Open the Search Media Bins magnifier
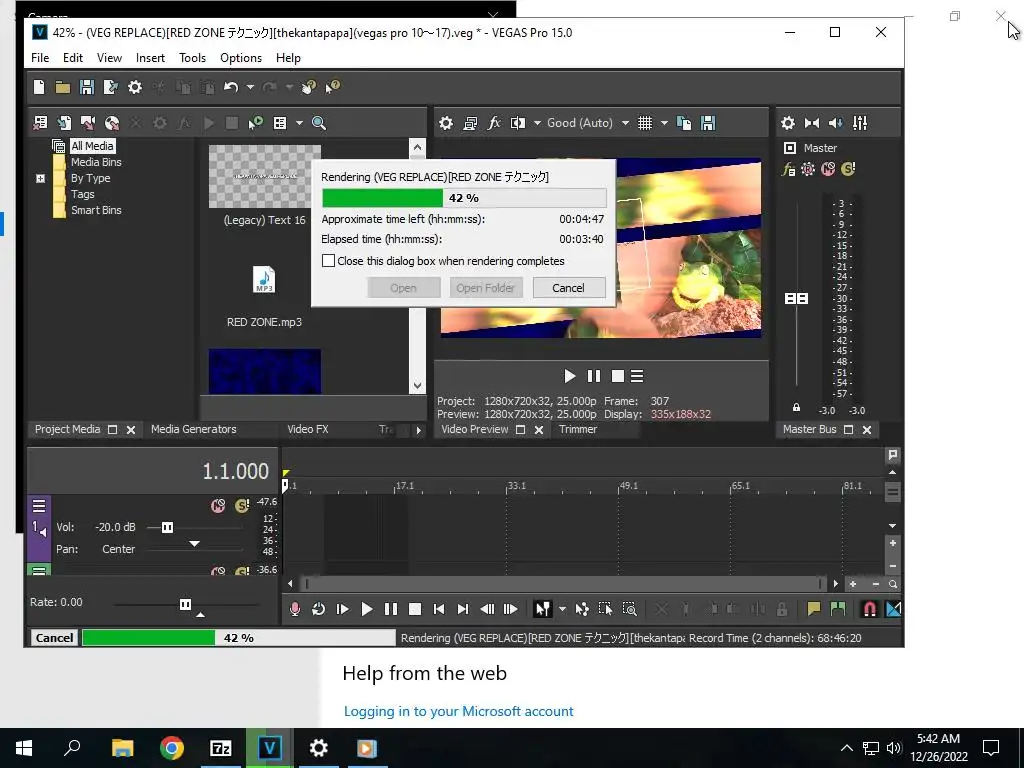This screenshot has width=1024, height=768. pyautogui.click(x=319, y=123)
